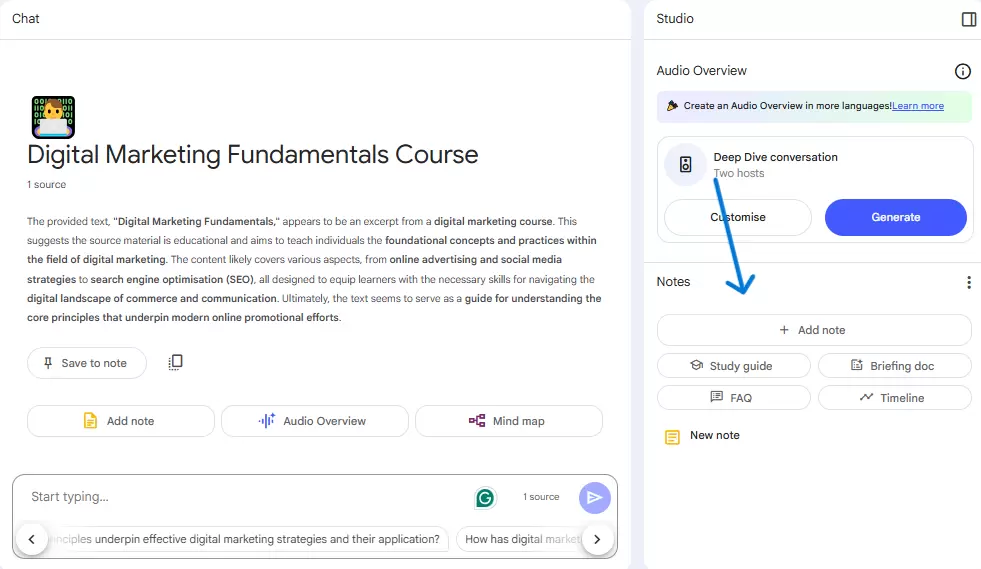
Task: Click the notebook emoji avatar
Action: pos(53,117)
